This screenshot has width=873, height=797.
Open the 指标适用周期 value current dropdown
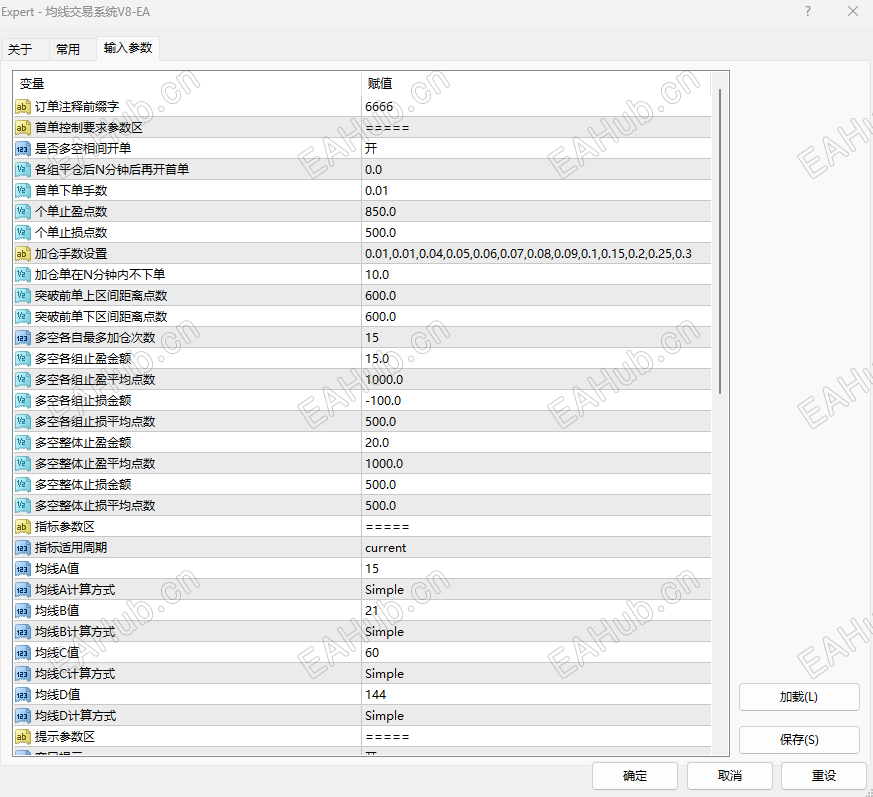tap(536, 548)
